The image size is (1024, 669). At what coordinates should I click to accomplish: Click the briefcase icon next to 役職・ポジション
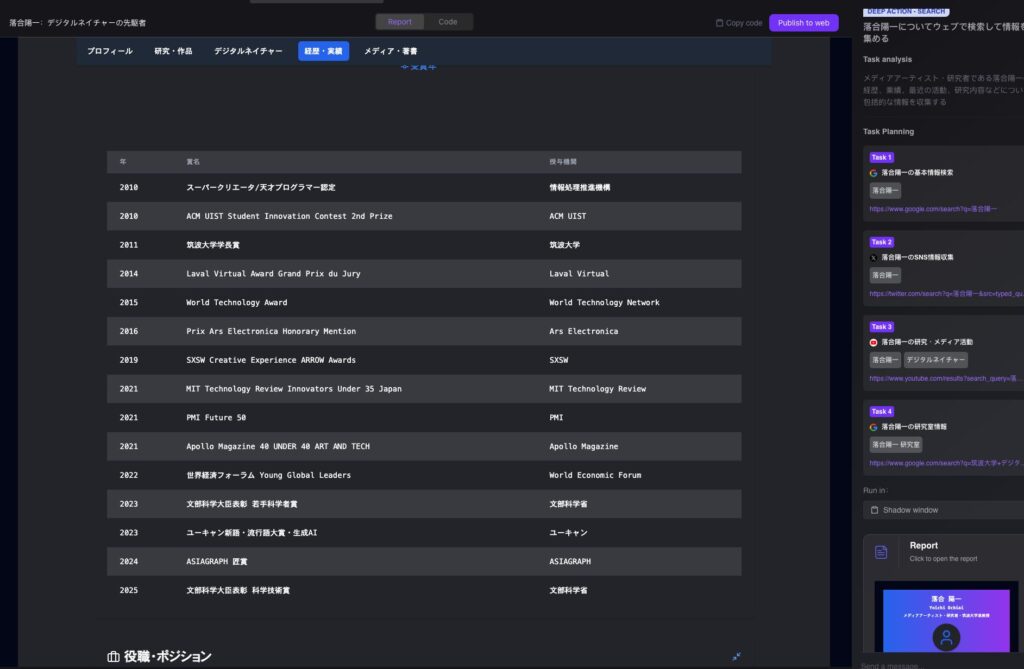pyautogui.click(x=113, y=657)
